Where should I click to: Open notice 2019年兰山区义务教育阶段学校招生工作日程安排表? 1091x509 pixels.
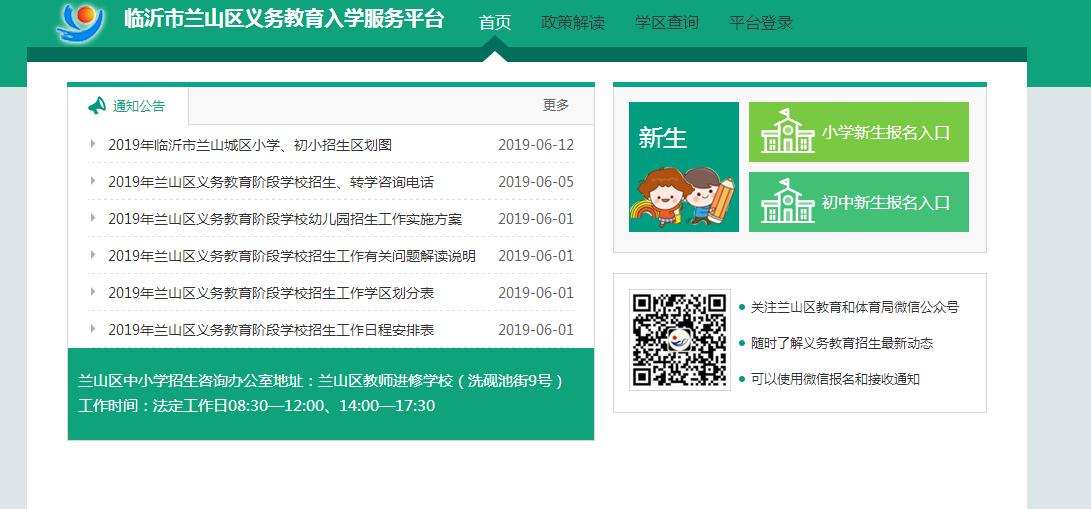point(271,329)
